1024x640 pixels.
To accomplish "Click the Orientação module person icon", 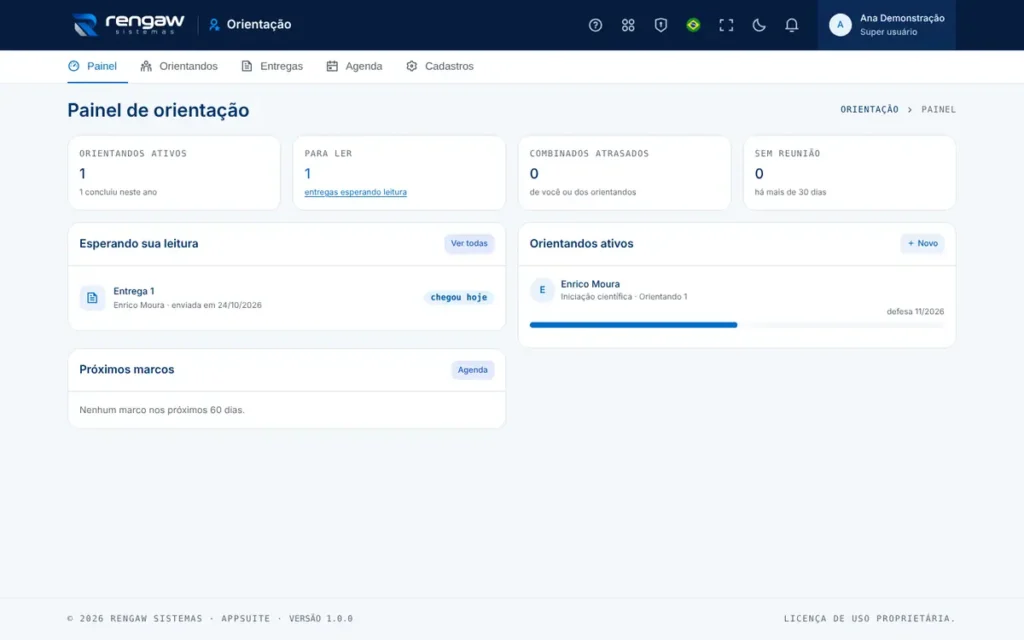I will [x=214, y=25].
